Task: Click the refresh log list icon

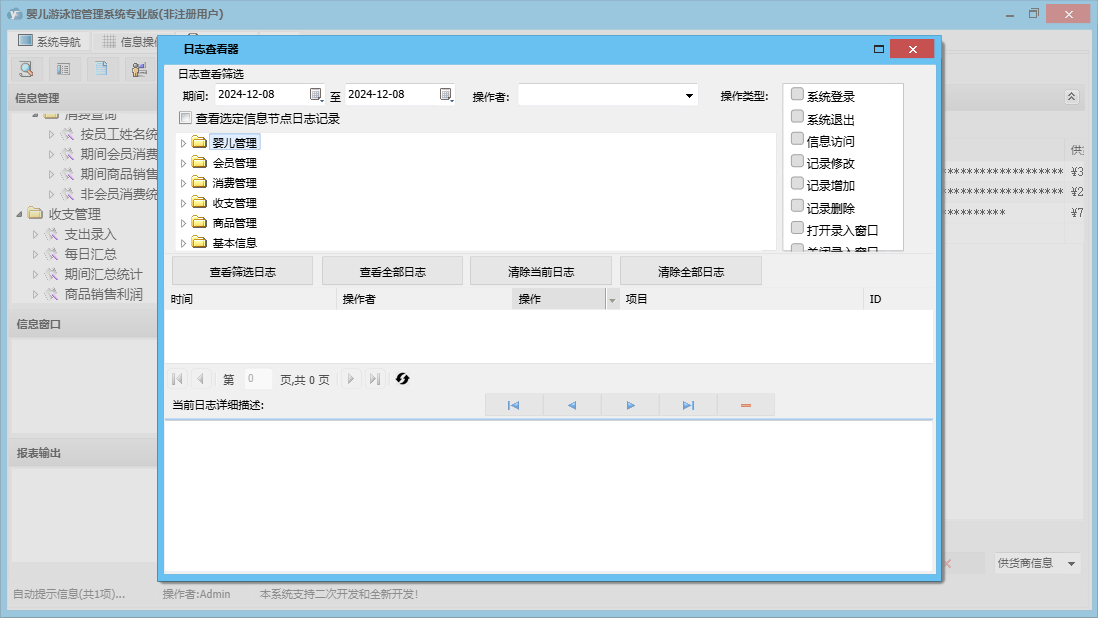Action: 402,379
